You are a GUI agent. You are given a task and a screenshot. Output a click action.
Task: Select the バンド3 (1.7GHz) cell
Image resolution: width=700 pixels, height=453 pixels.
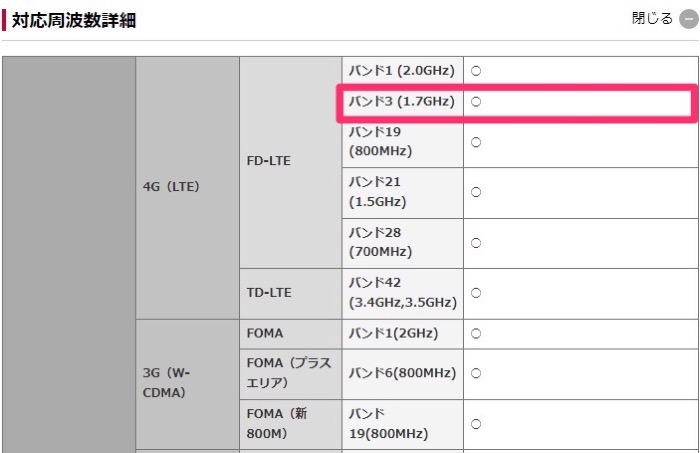pos(401,102)
